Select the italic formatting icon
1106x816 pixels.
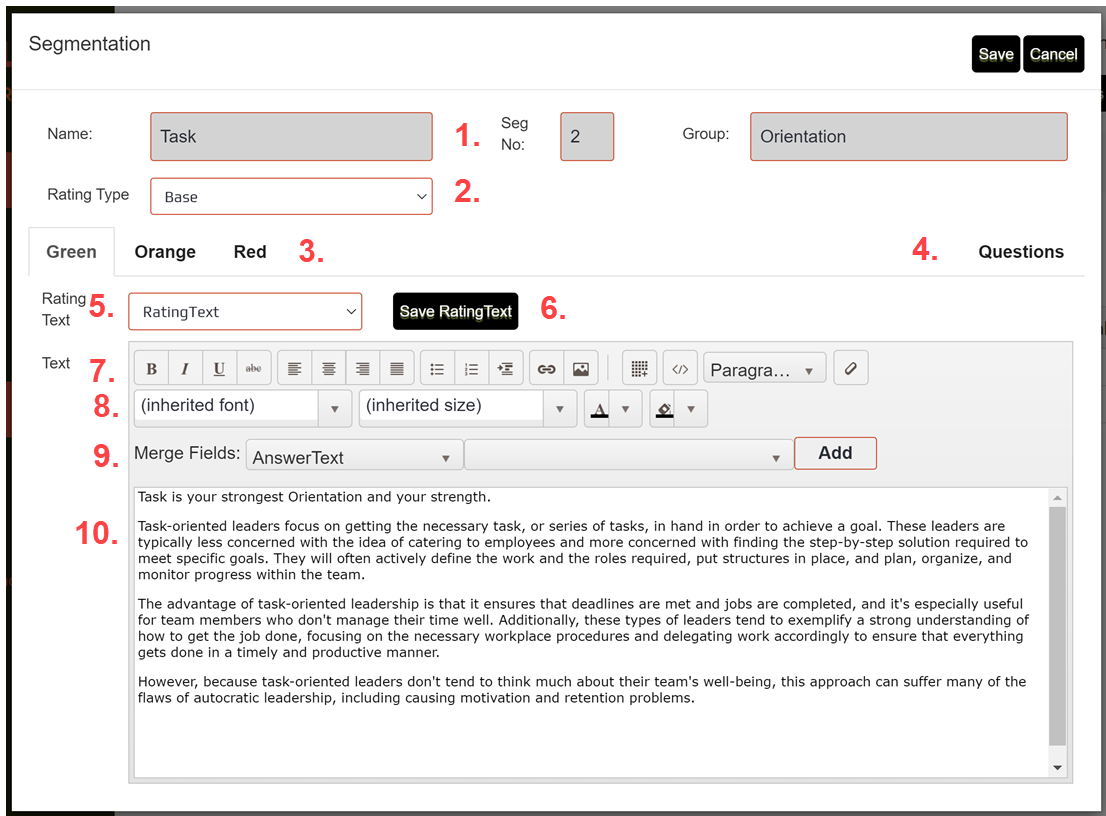tap(185, 368)
